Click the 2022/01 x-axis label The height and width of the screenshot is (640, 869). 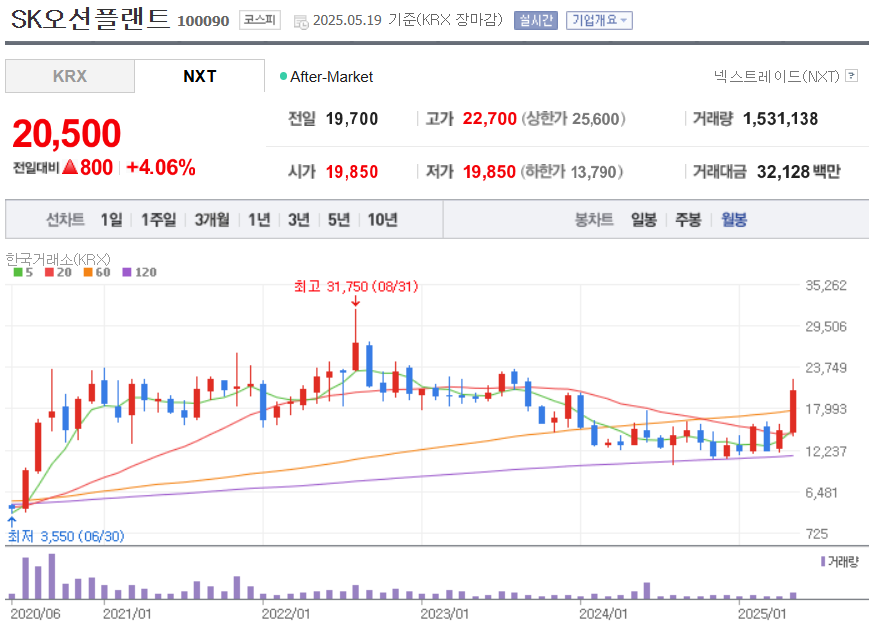coord(285,613)
